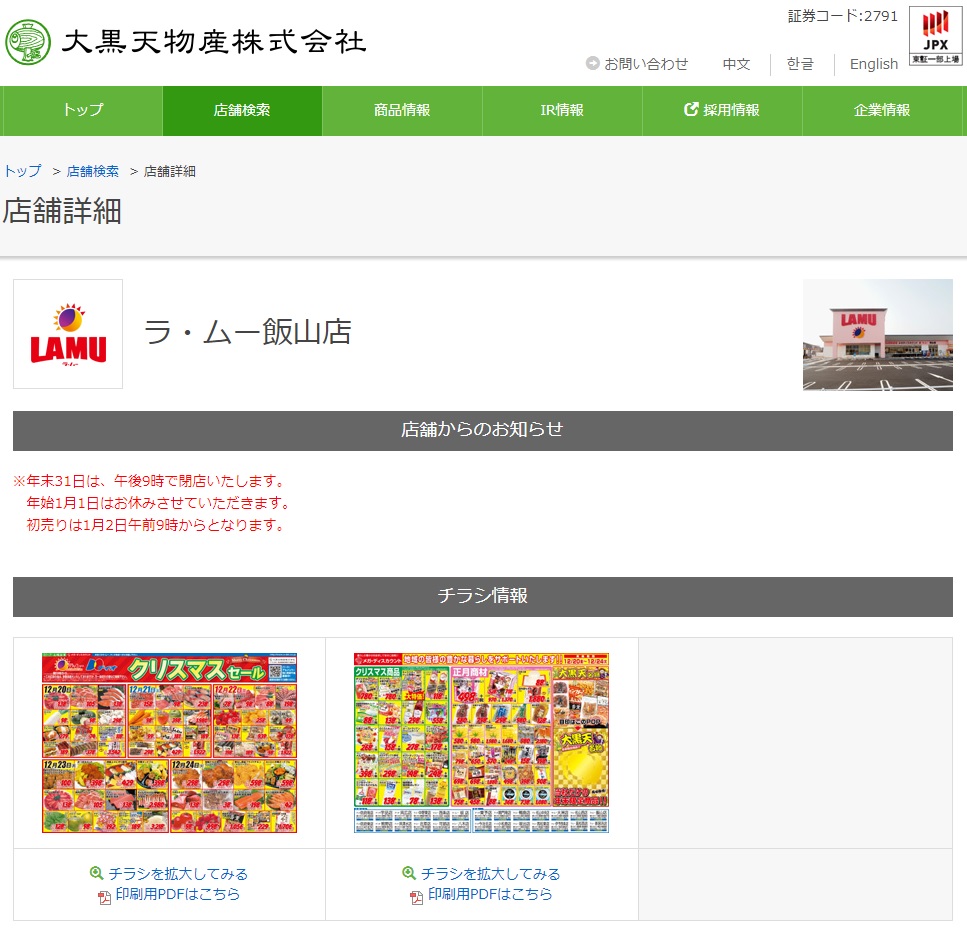Image resolution: width=967 pixels, height=929 pixels.
Task: Open the お問い合わせ contact link
Action: pyautogui.click(x=646, y=64)
